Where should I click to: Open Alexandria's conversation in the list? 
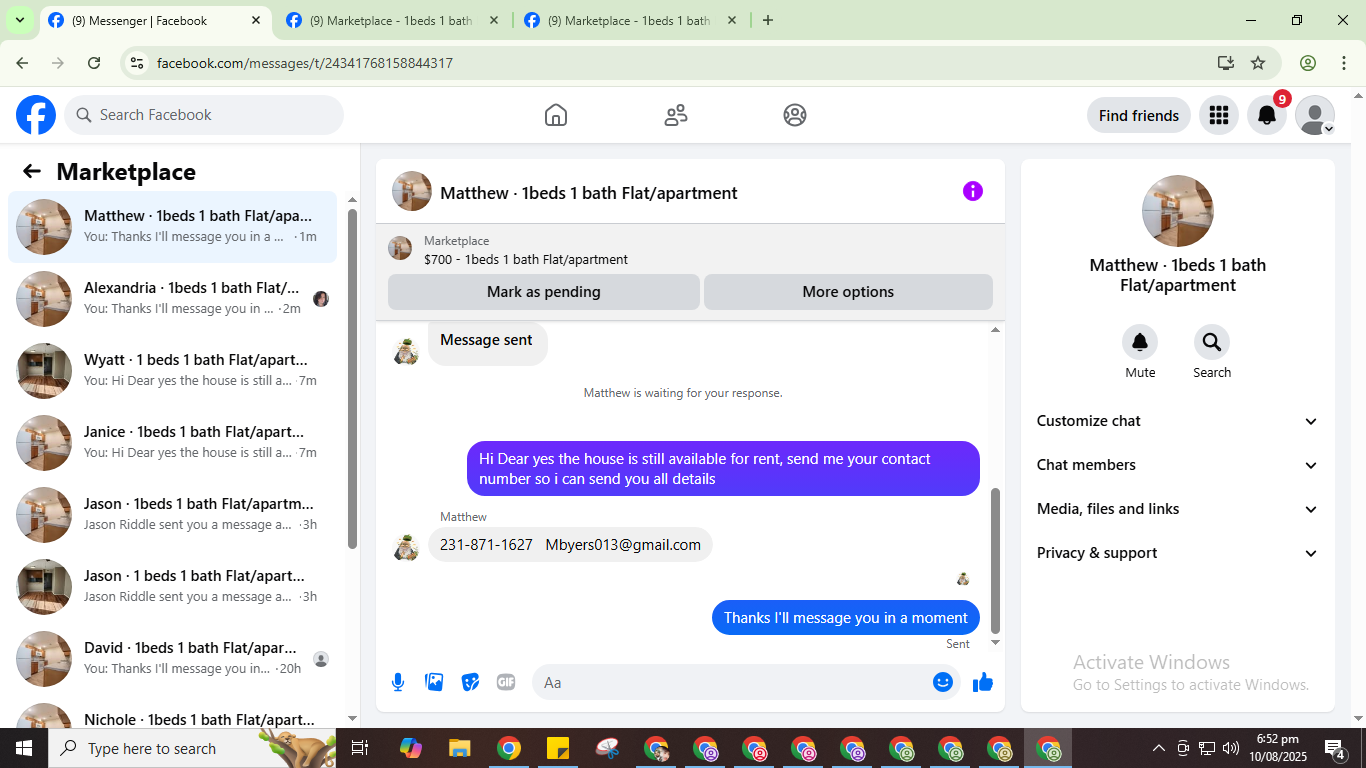click(172, 299)
